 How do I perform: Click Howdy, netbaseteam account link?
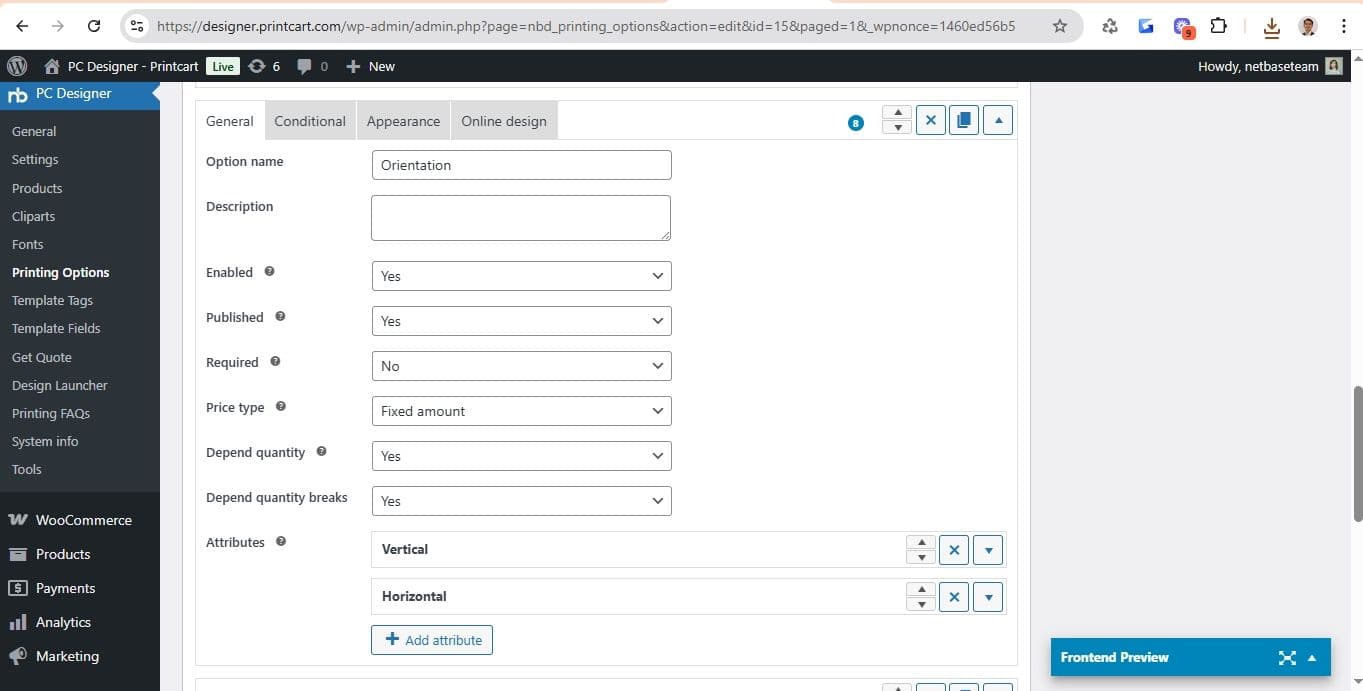(x=1270, y=66)
